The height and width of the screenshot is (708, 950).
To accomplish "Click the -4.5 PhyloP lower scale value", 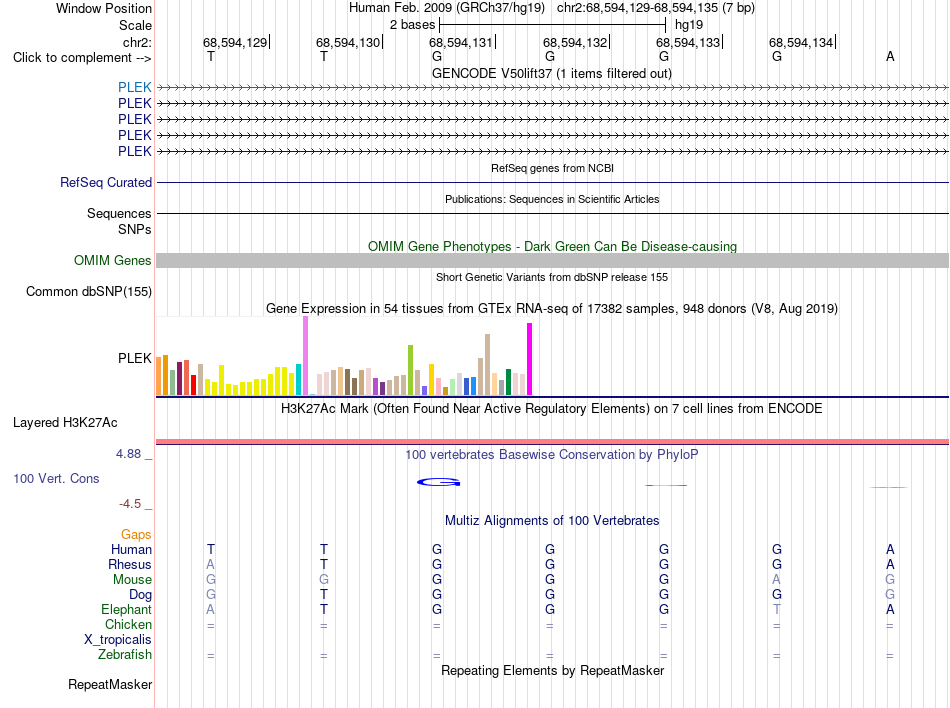I will click(x=130, y=504).
